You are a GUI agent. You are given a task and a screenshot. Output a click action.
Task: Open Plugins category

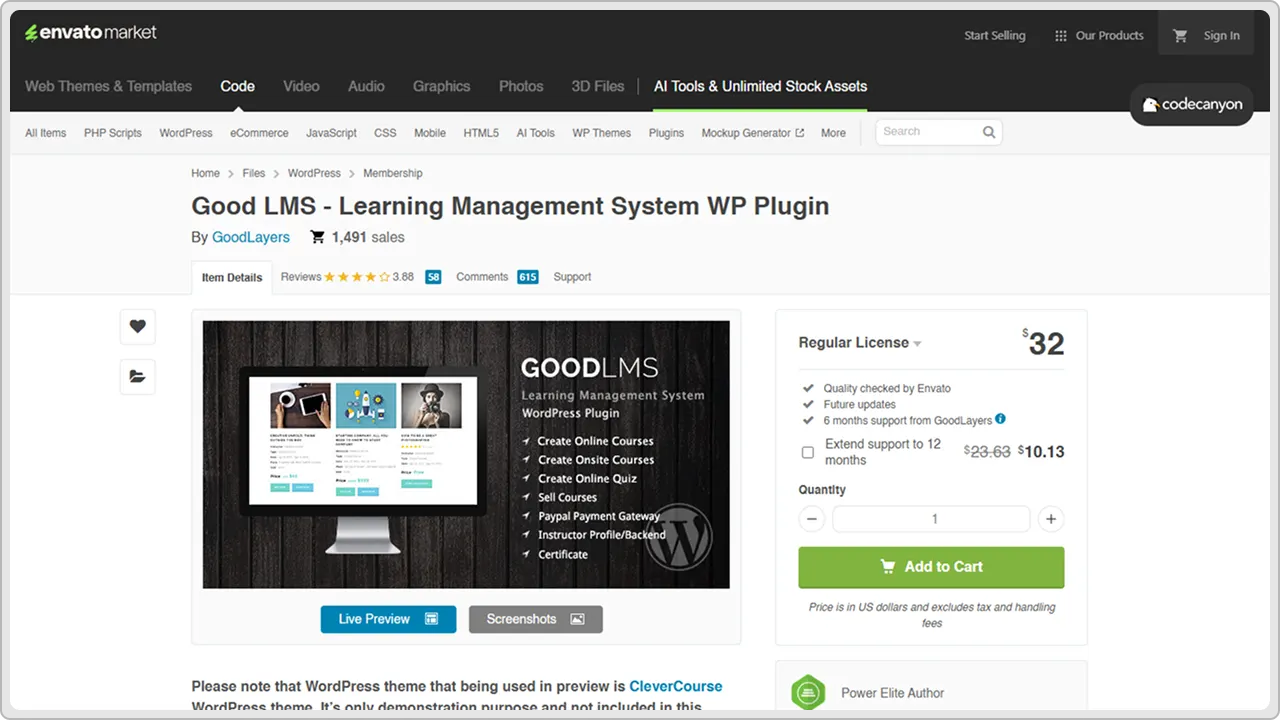click(666, 133)
